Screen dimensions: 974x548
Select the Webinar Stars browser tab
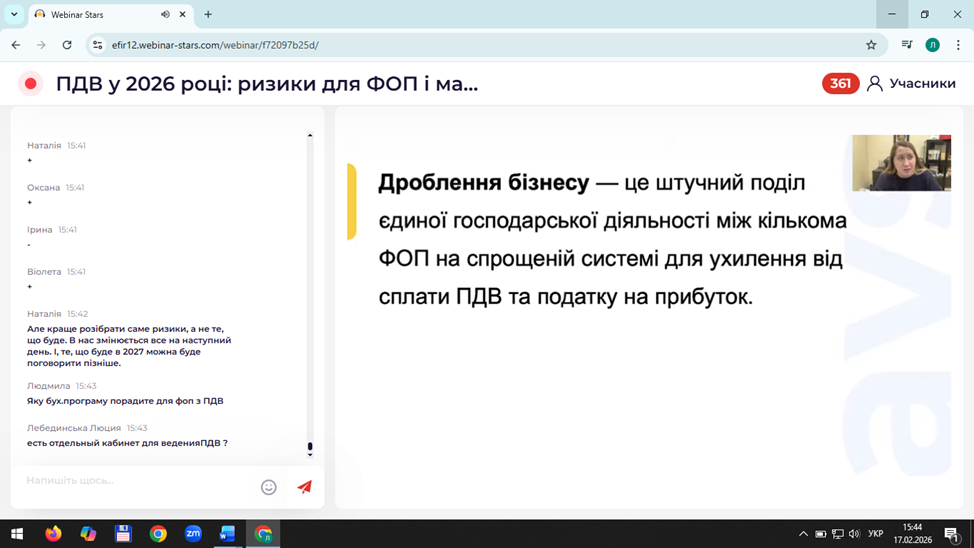point(95,15)
